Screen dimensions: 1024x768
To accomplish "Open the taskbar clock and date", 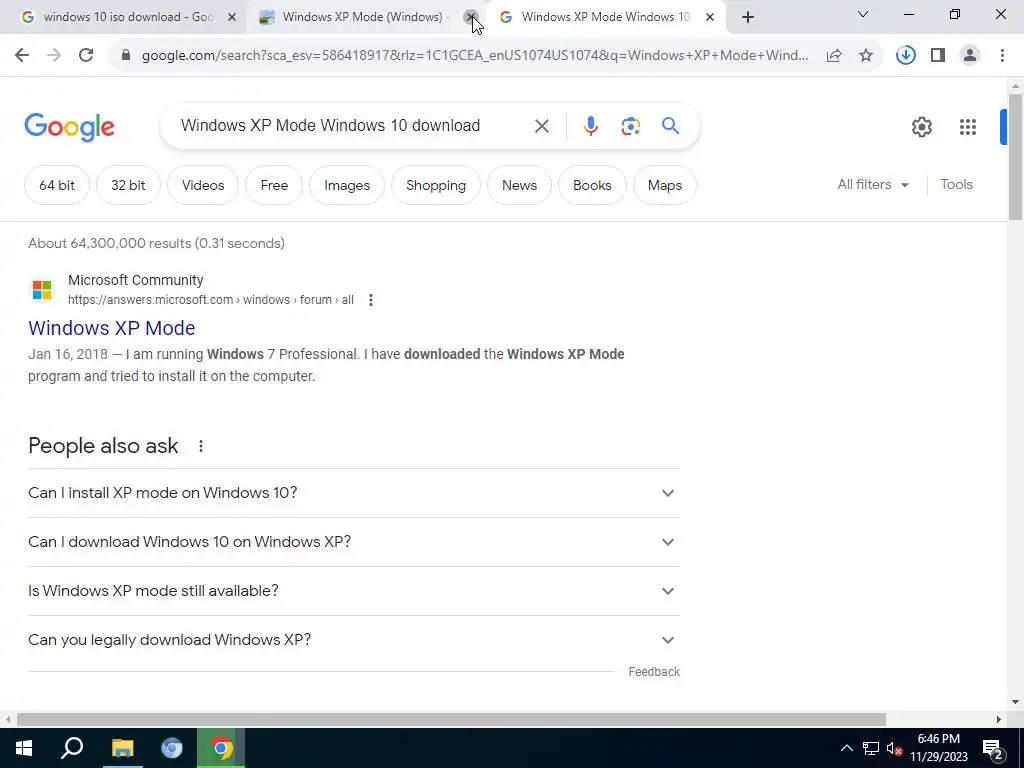I will pyautogui.click(x=938, y=748).
